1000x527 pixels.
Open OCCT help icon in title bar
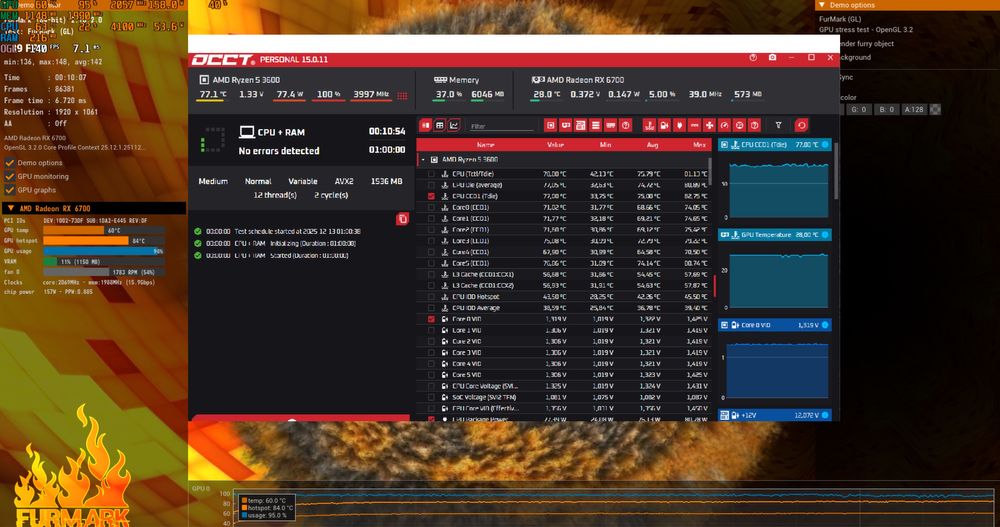[753, 58]
